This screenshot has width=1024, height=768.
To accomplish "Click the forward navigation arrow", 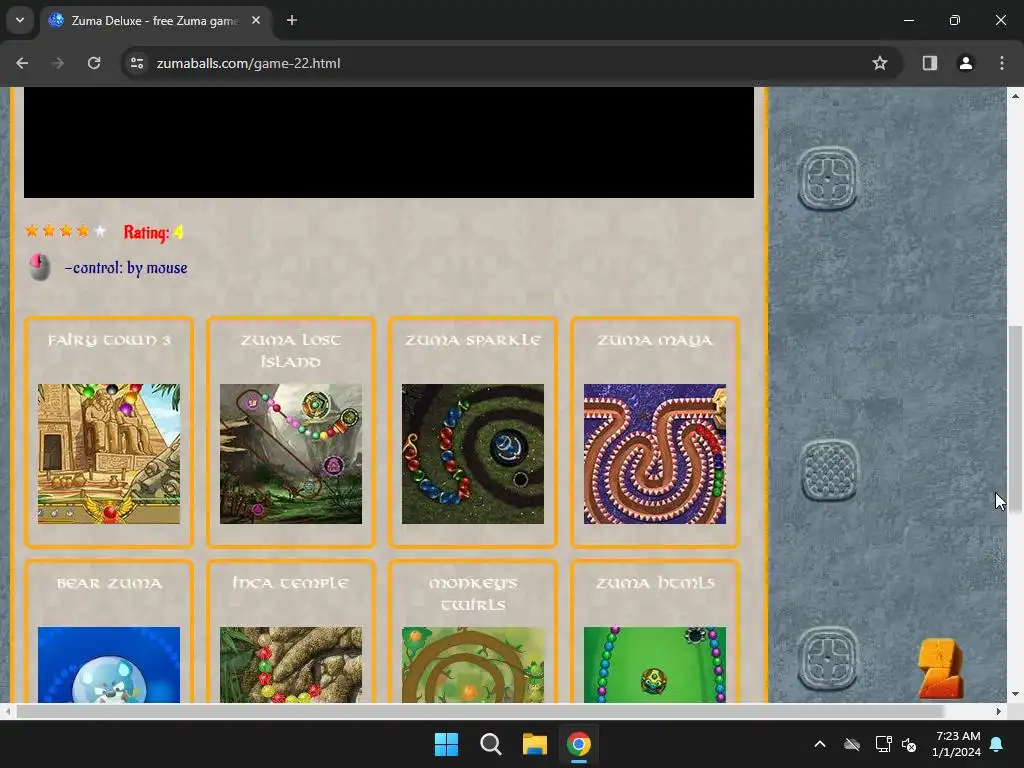I will tap(58, 63).
